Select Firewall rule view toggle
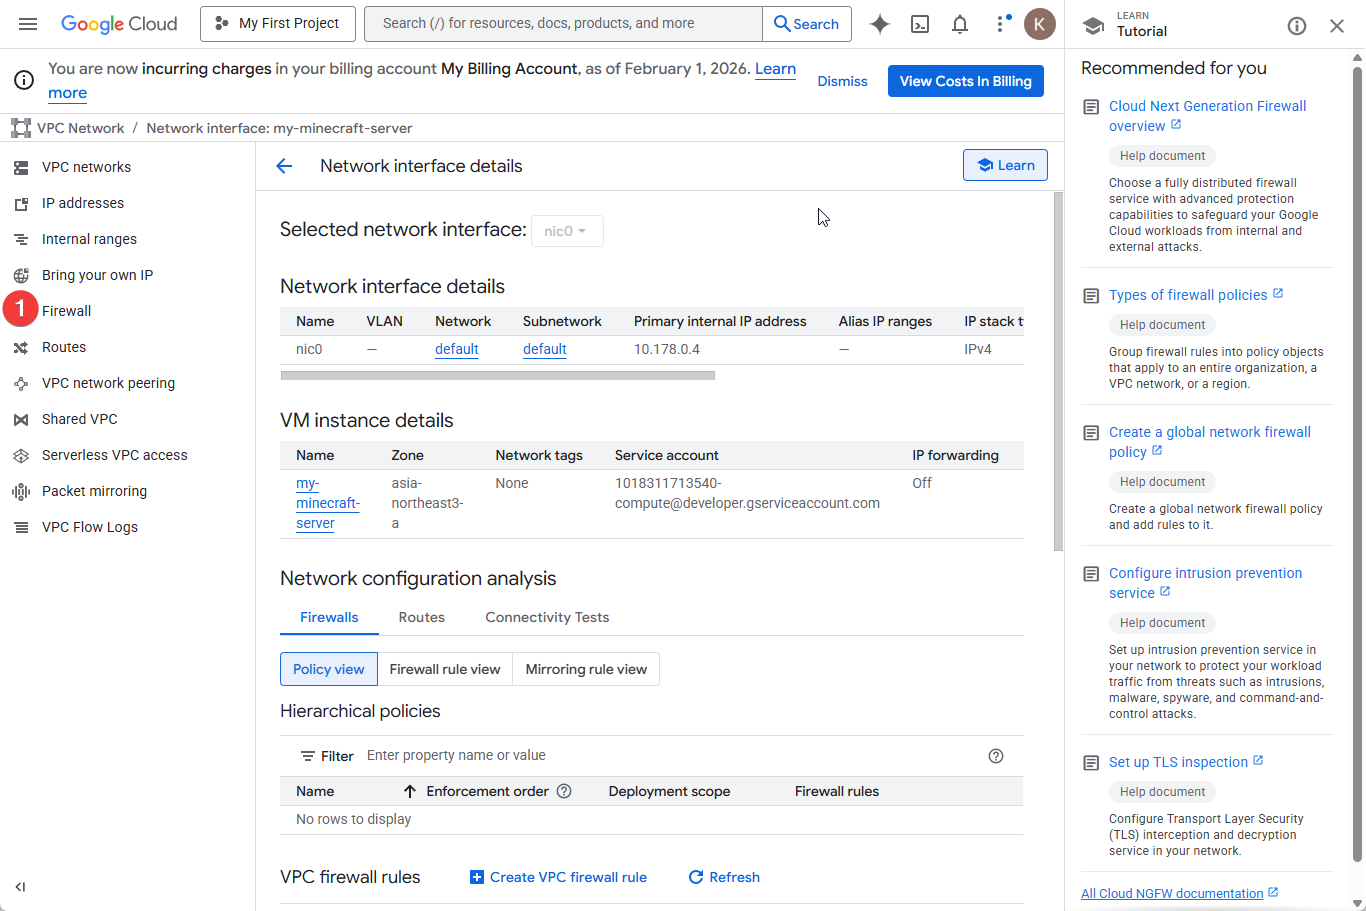 445,669
